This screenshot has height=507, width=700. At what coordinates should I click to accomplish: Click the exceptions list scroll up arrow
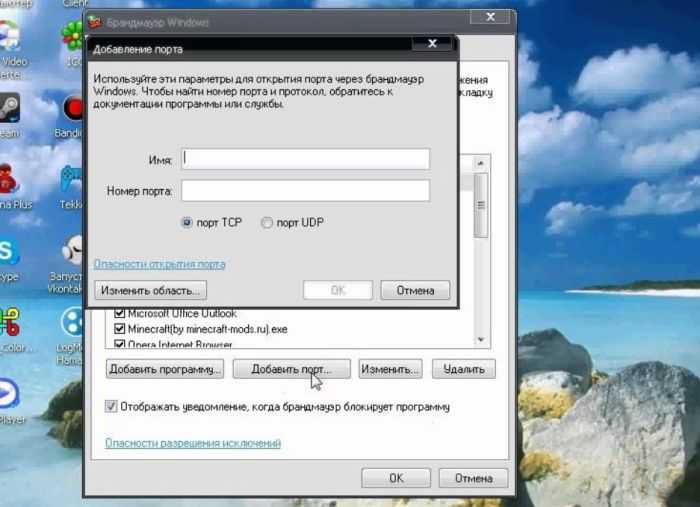pyautogui.click(x=480, y=163)
